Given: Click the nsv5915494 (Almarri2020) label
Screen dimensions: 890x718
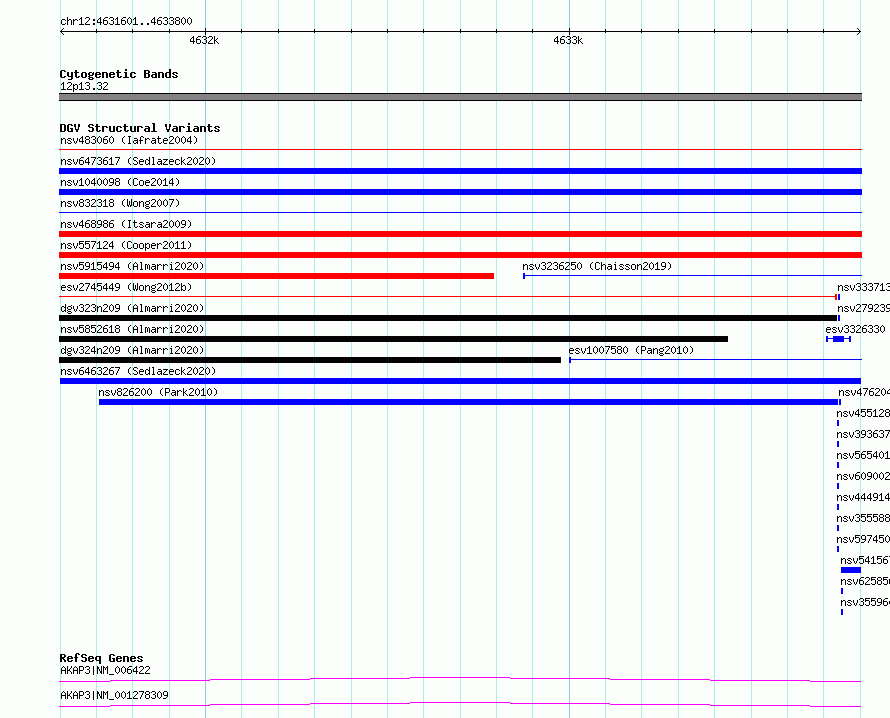Looking at the screenshot, I should click(x=132, y=266).
